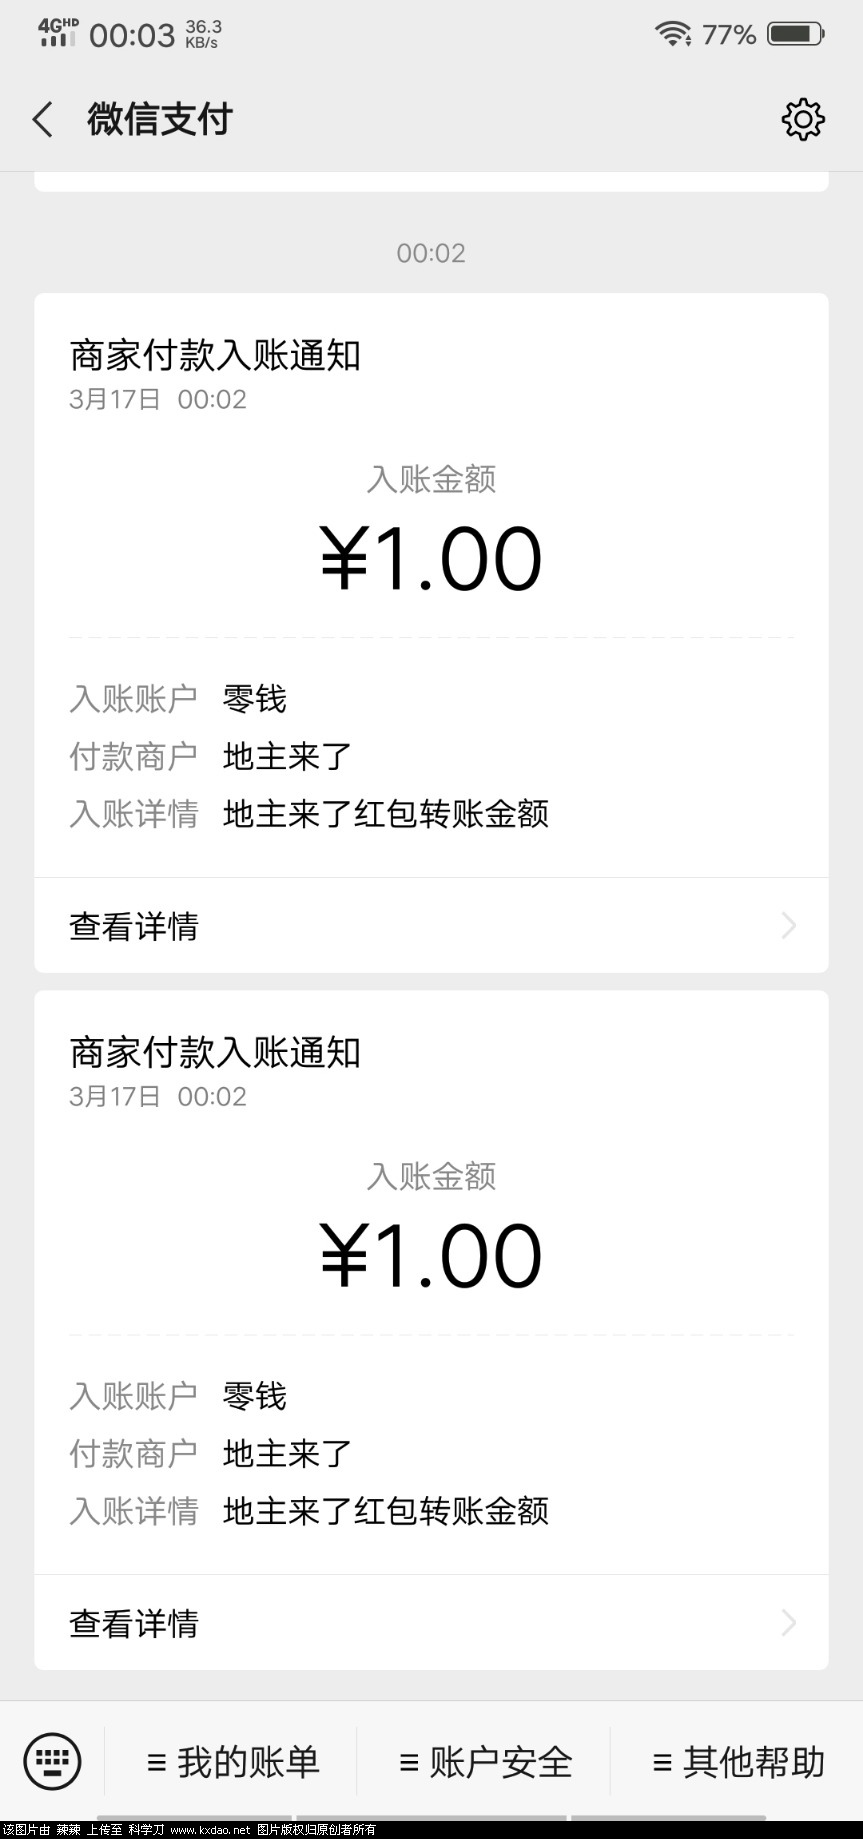
Task: Tap the back arrow next to 微信支付
Action: [42, 120]
